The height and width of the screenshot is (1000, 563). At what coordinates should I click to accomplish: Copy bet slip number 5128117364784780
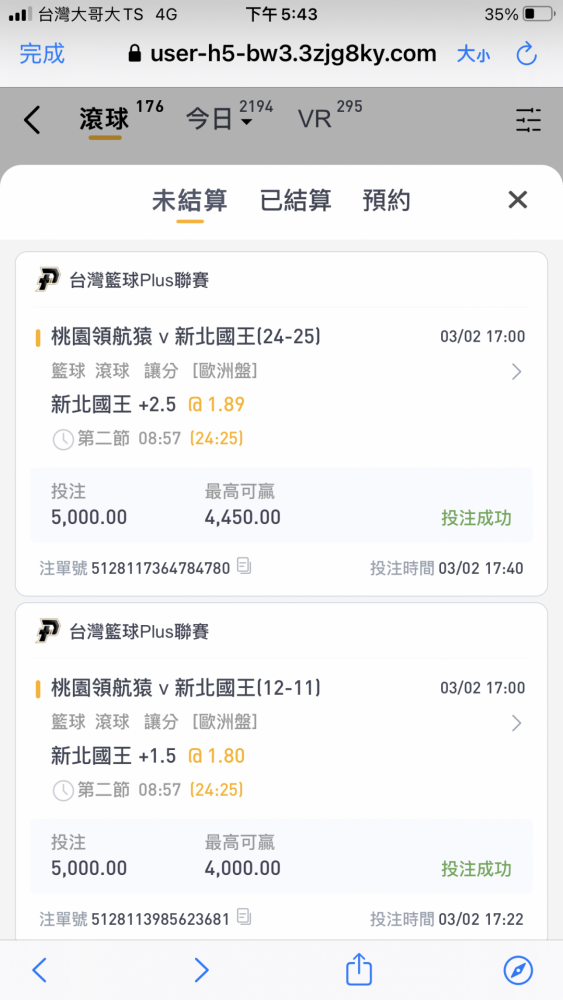(x=244, y=566)
